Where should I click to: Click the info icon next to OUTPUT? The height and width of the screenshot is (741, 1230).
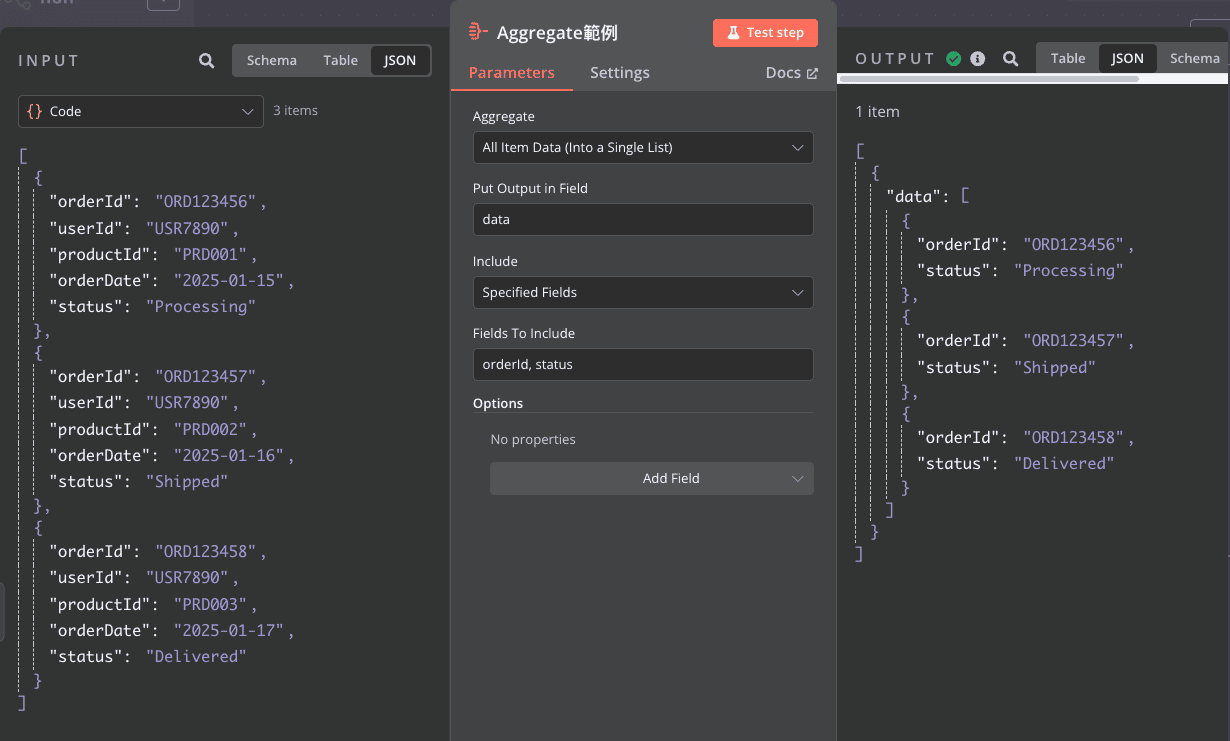point(978,59)
